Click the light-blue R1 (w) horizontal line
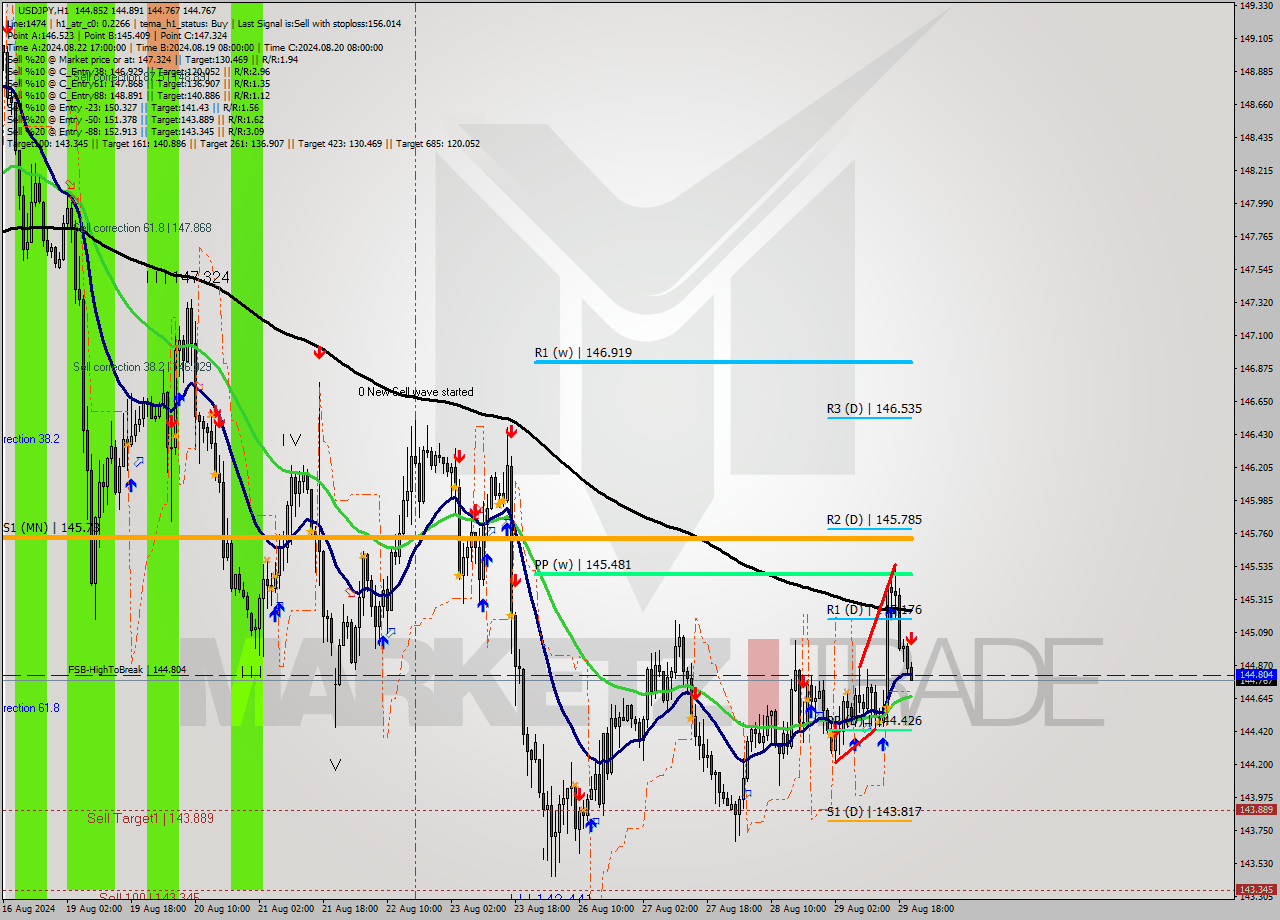The height and width of the screenshot is (920, 1280). pyautogui.click(x=723, y=361)
